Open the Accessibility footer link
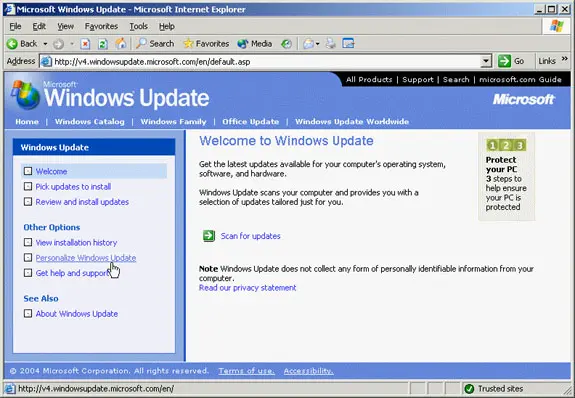 pos(308,371)
